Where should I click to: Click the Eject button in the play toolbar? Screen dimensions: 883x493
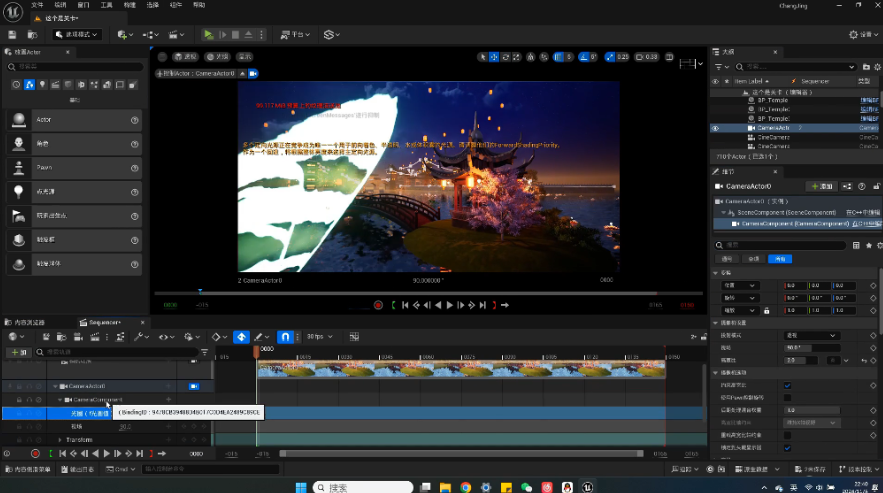tap(248, 35)
